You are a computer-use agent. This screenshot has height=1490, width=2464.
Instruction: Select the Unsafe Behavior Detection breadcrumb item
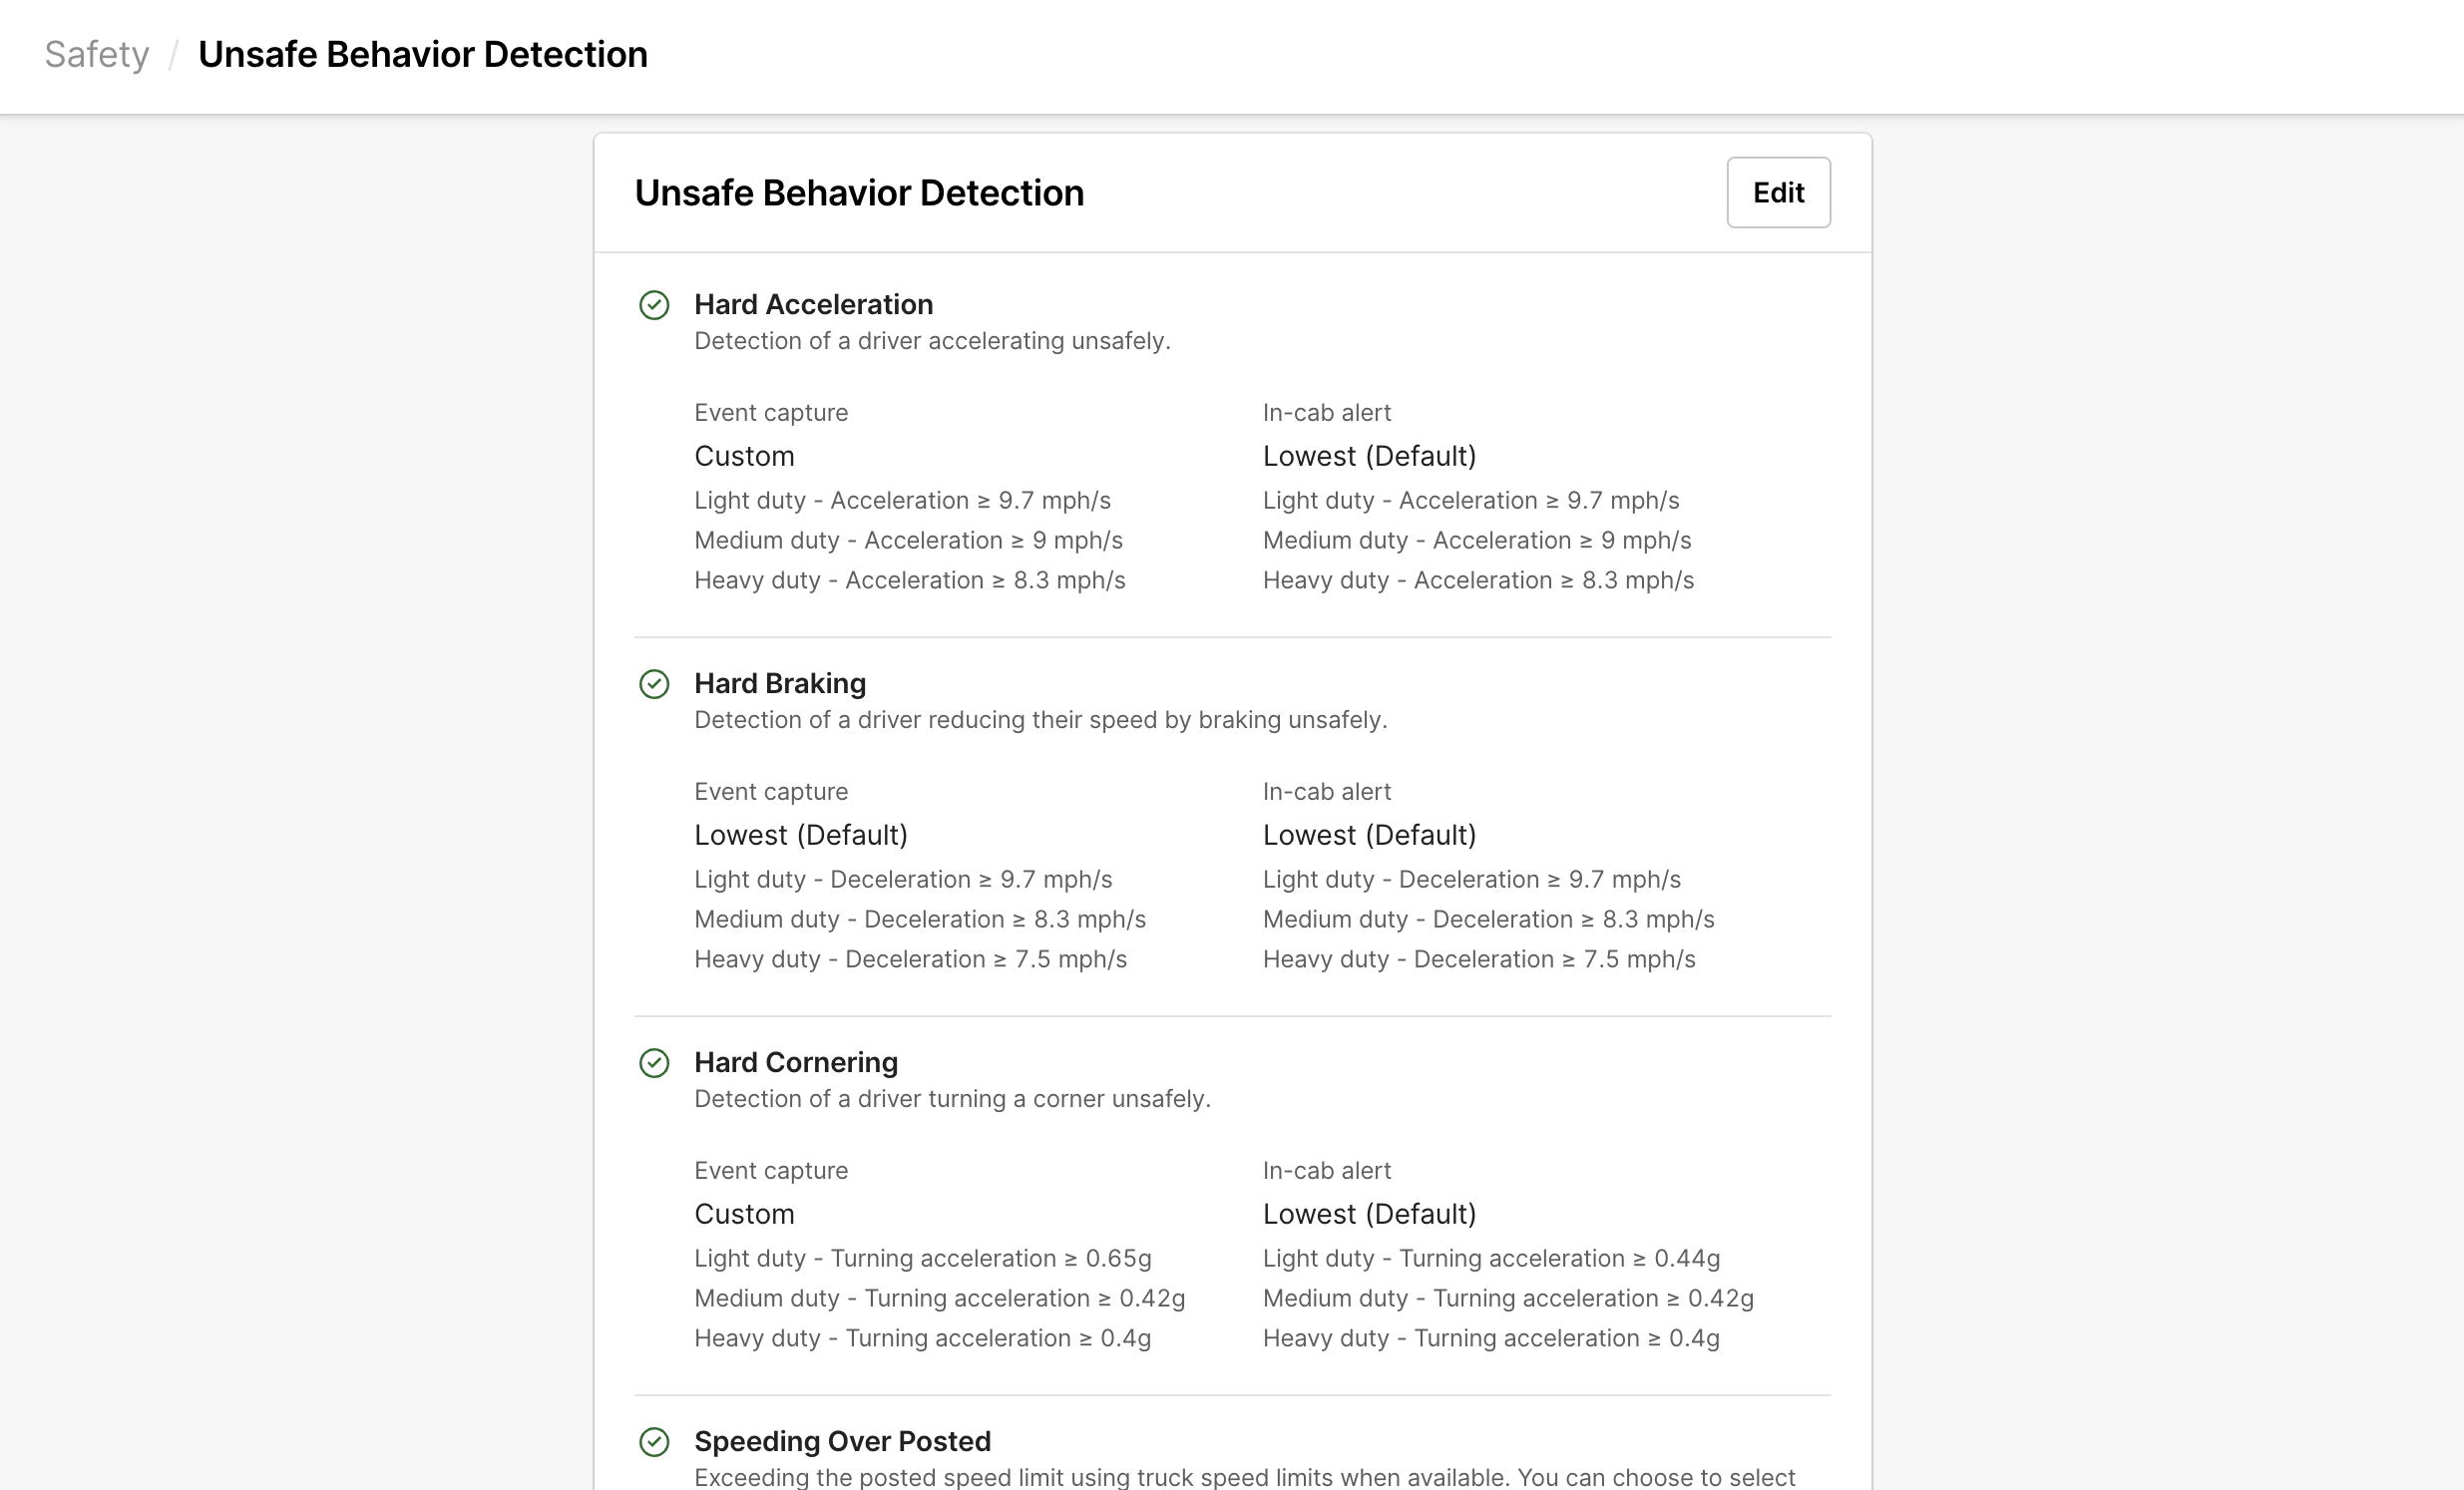tap(423, 54)
